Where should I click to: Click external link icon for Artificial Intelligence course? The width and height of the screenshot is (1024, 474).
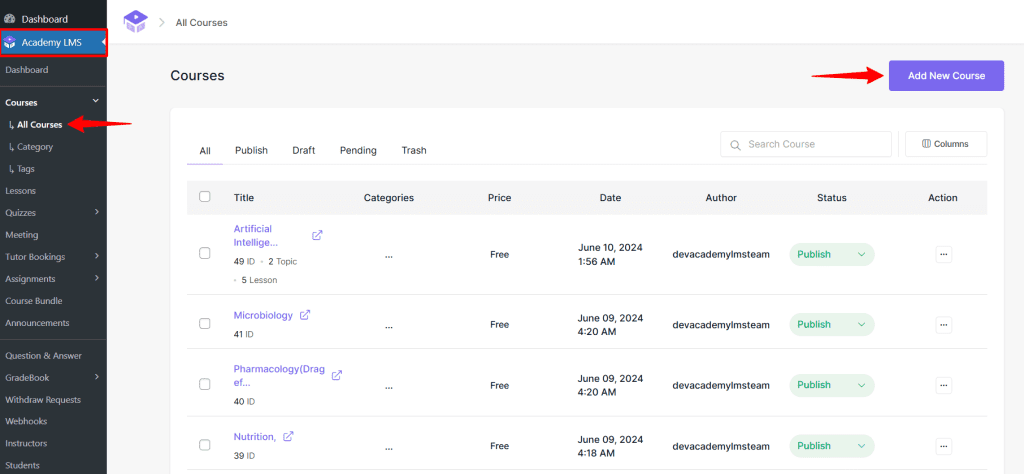318,235
